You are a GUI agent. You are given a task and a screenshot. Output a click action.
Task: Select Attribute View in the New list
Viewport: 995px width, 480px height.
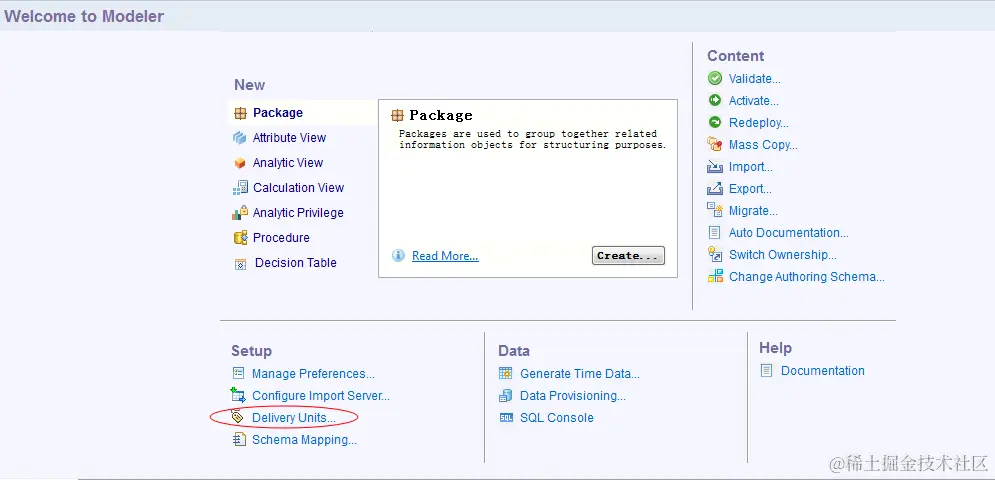(289, 138)
